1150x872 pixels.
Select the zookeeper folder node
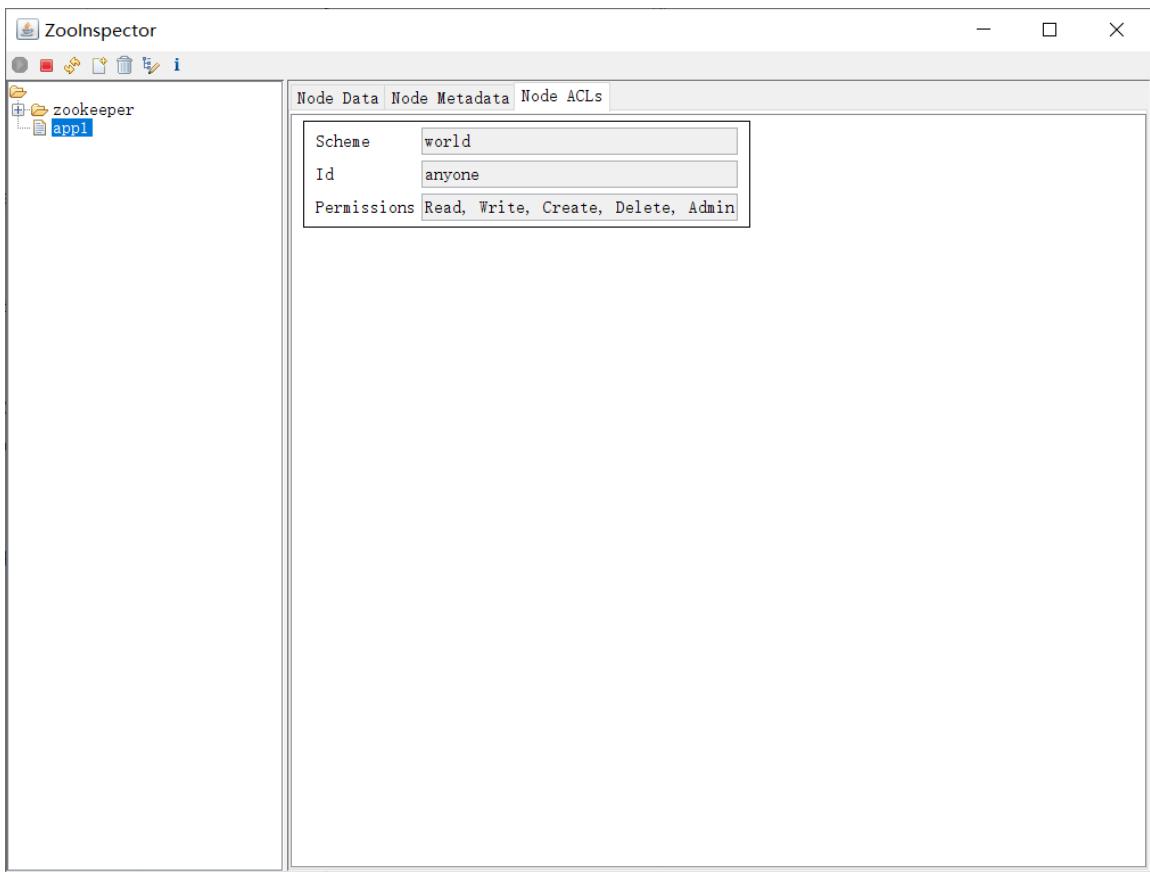pos(92,110)
